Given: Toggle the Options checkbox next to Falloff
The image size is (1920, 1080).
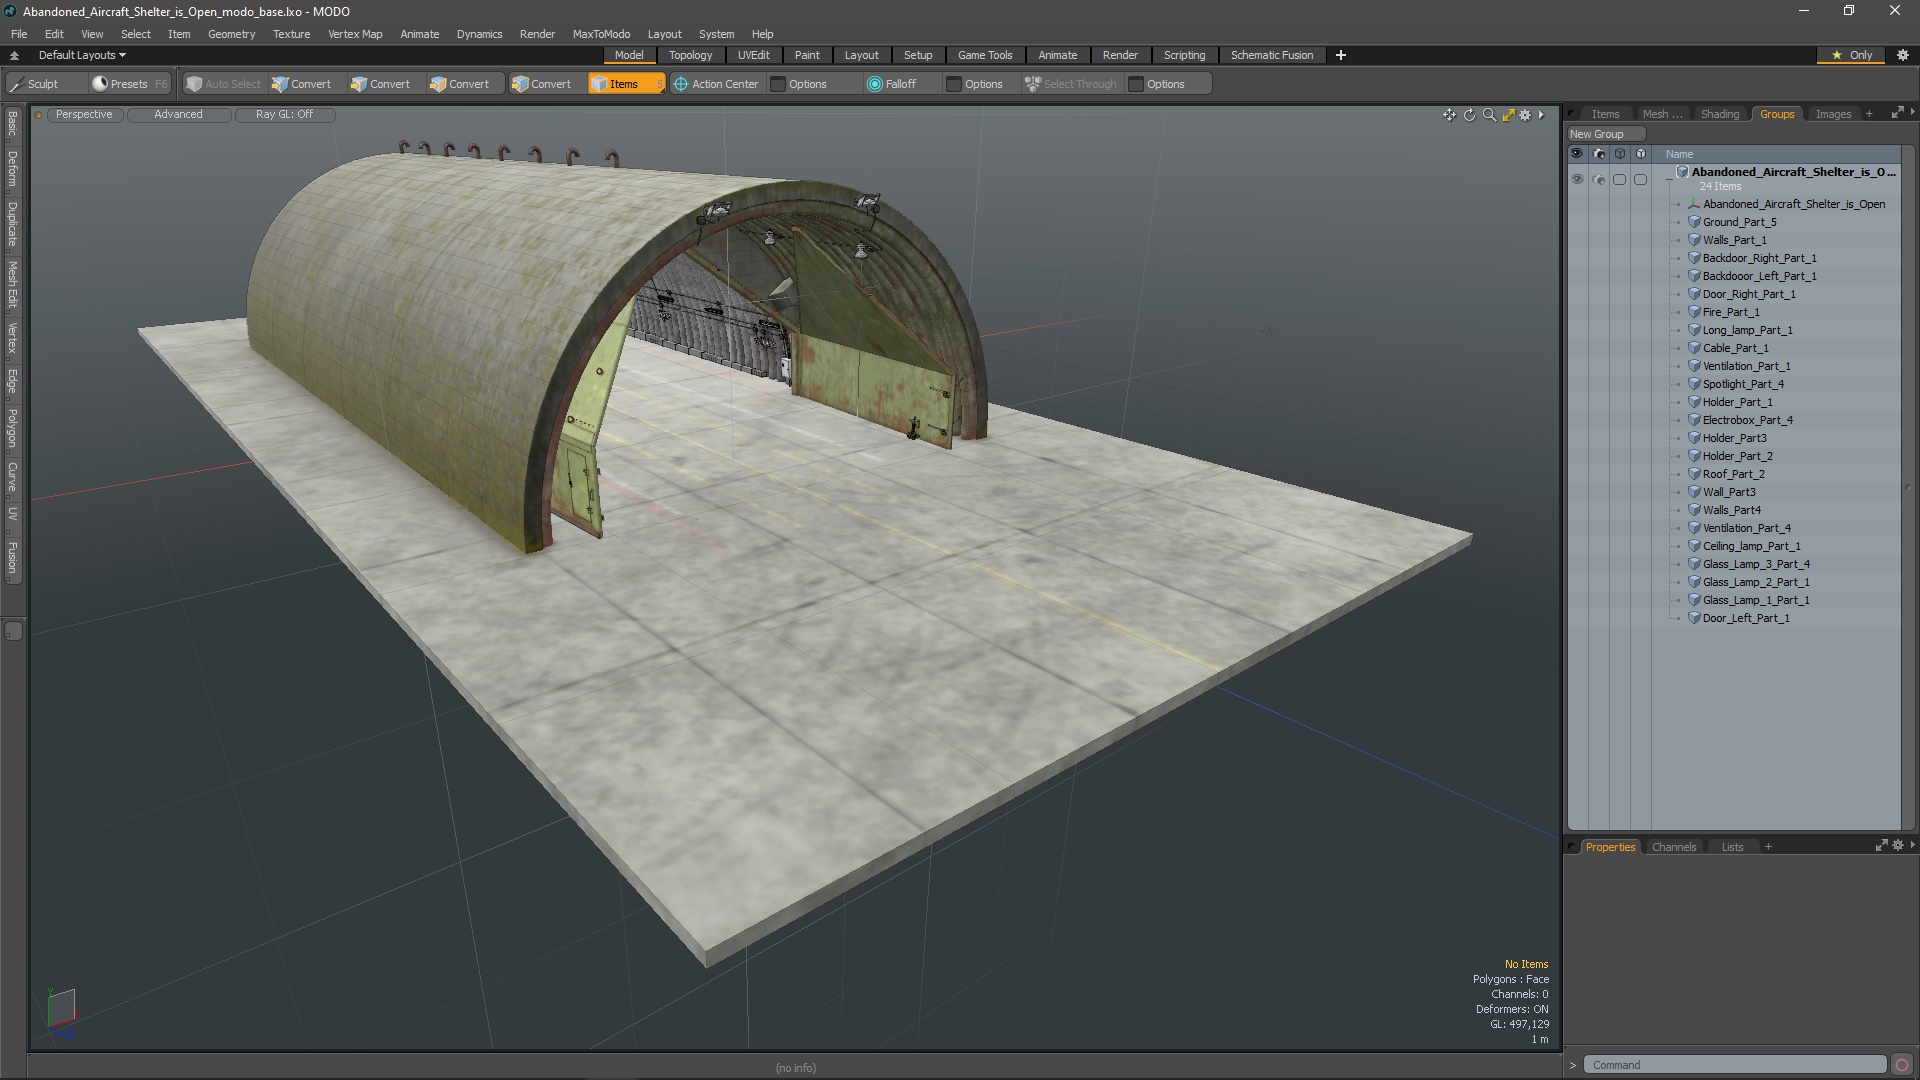Looking at the screenshot, I should tap(954, 84).
